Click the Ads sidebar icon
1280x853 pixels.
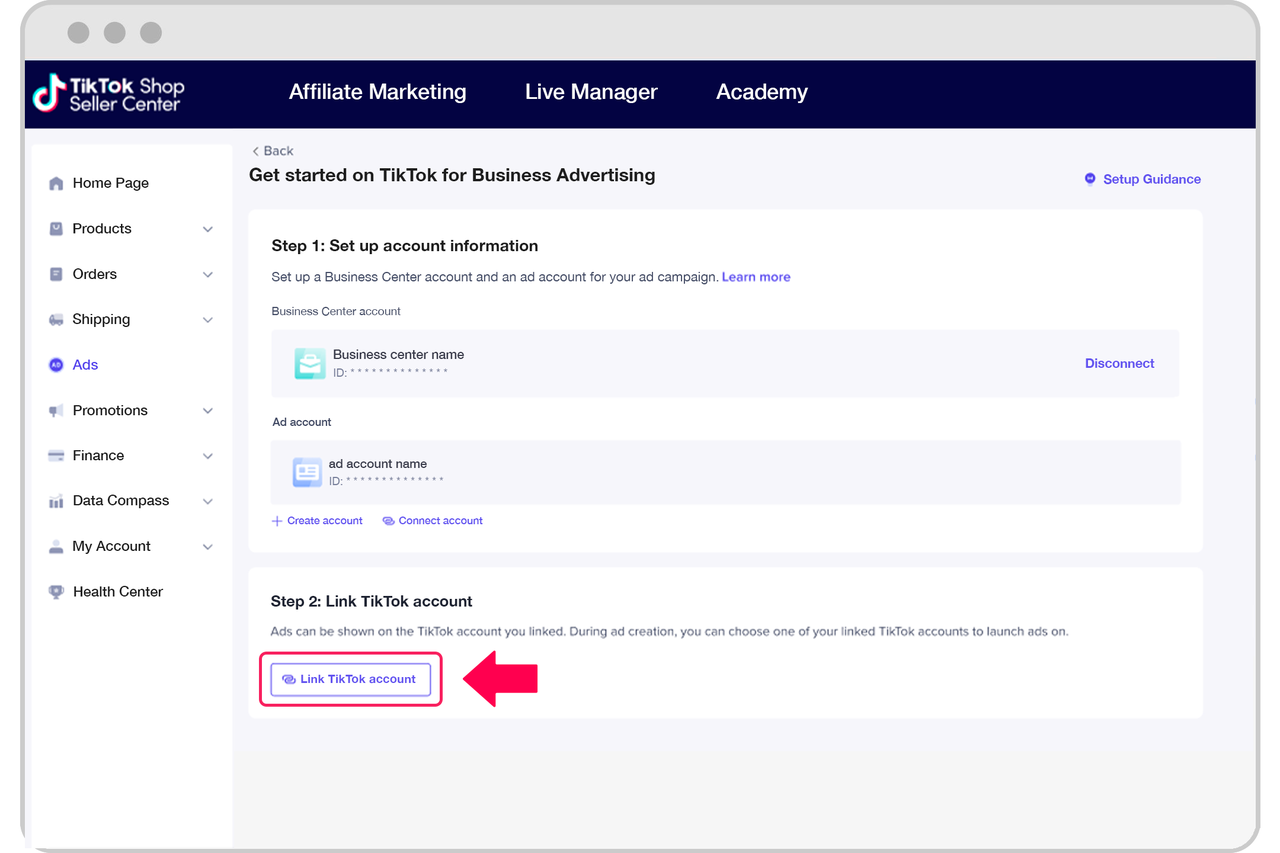(56, 365)
